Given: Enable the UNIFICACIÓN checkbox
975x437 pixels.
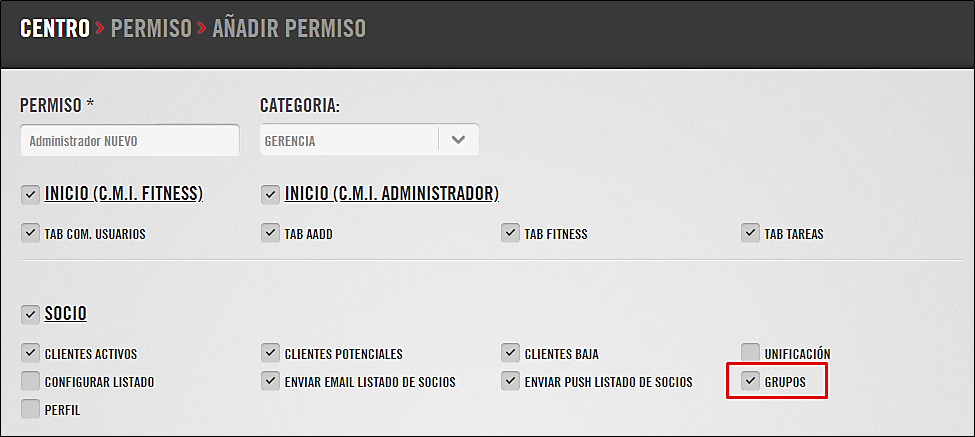Looking at the screenshot, I should click(751, 353).
